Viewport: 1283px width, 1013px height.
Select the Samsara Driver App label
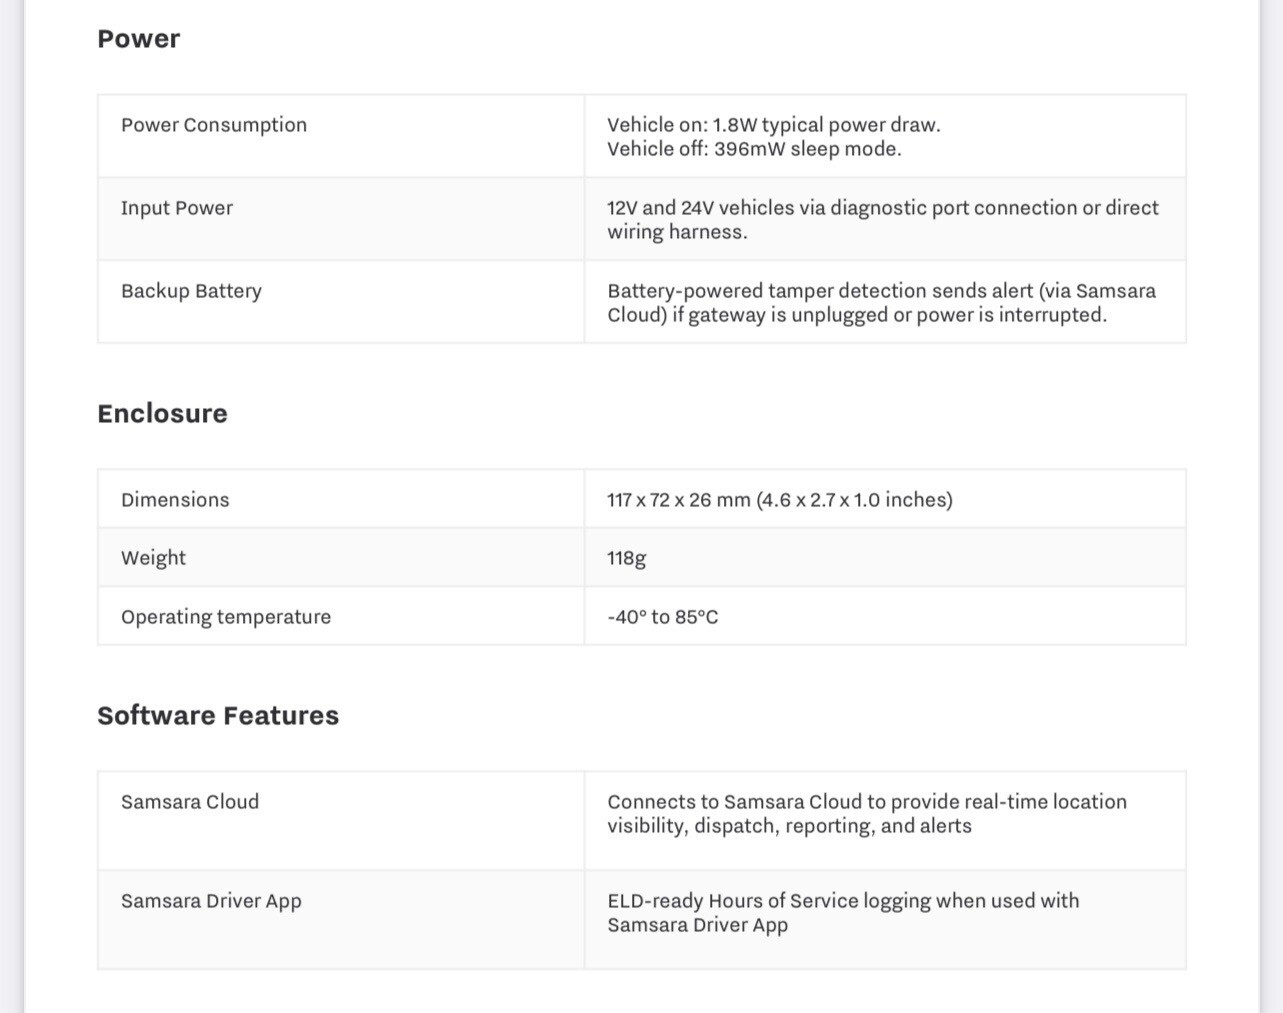tap(211, 901)
